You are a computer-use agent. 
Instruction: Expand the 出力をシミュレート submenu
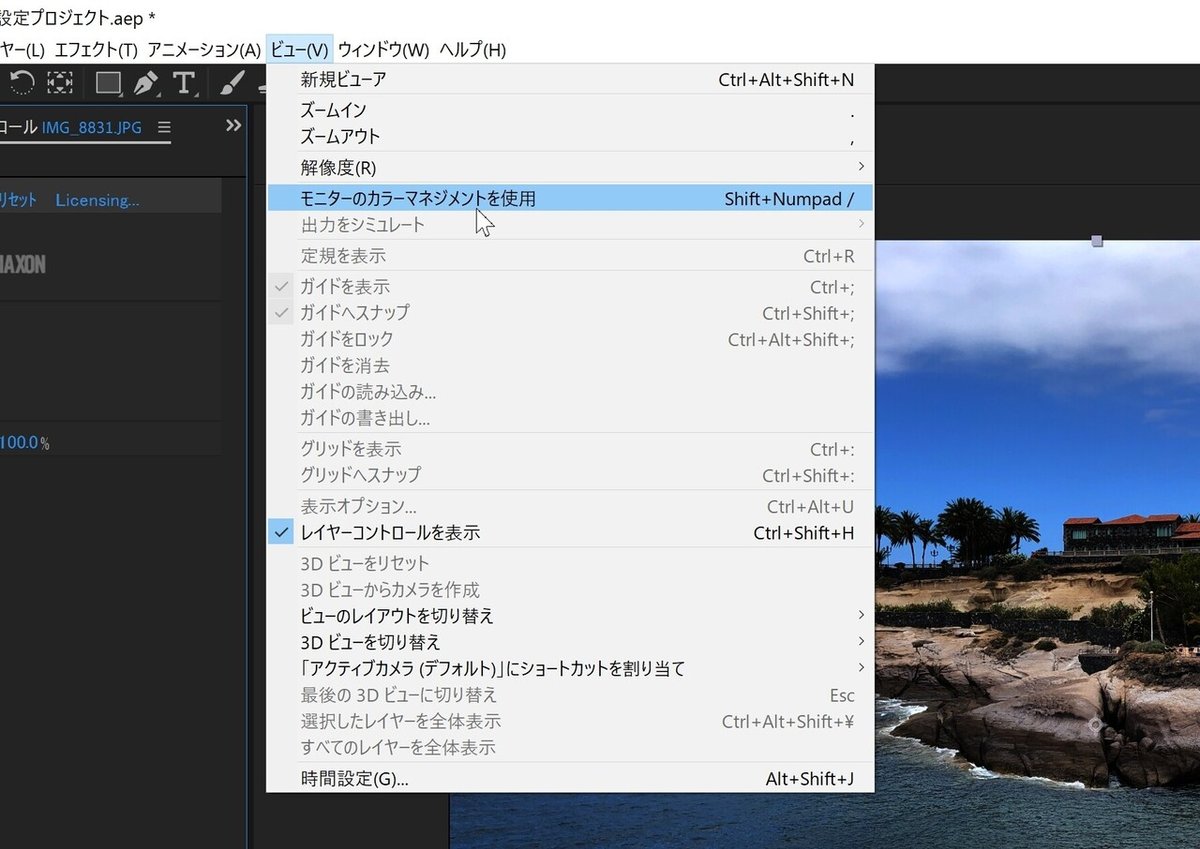point(570,225)
